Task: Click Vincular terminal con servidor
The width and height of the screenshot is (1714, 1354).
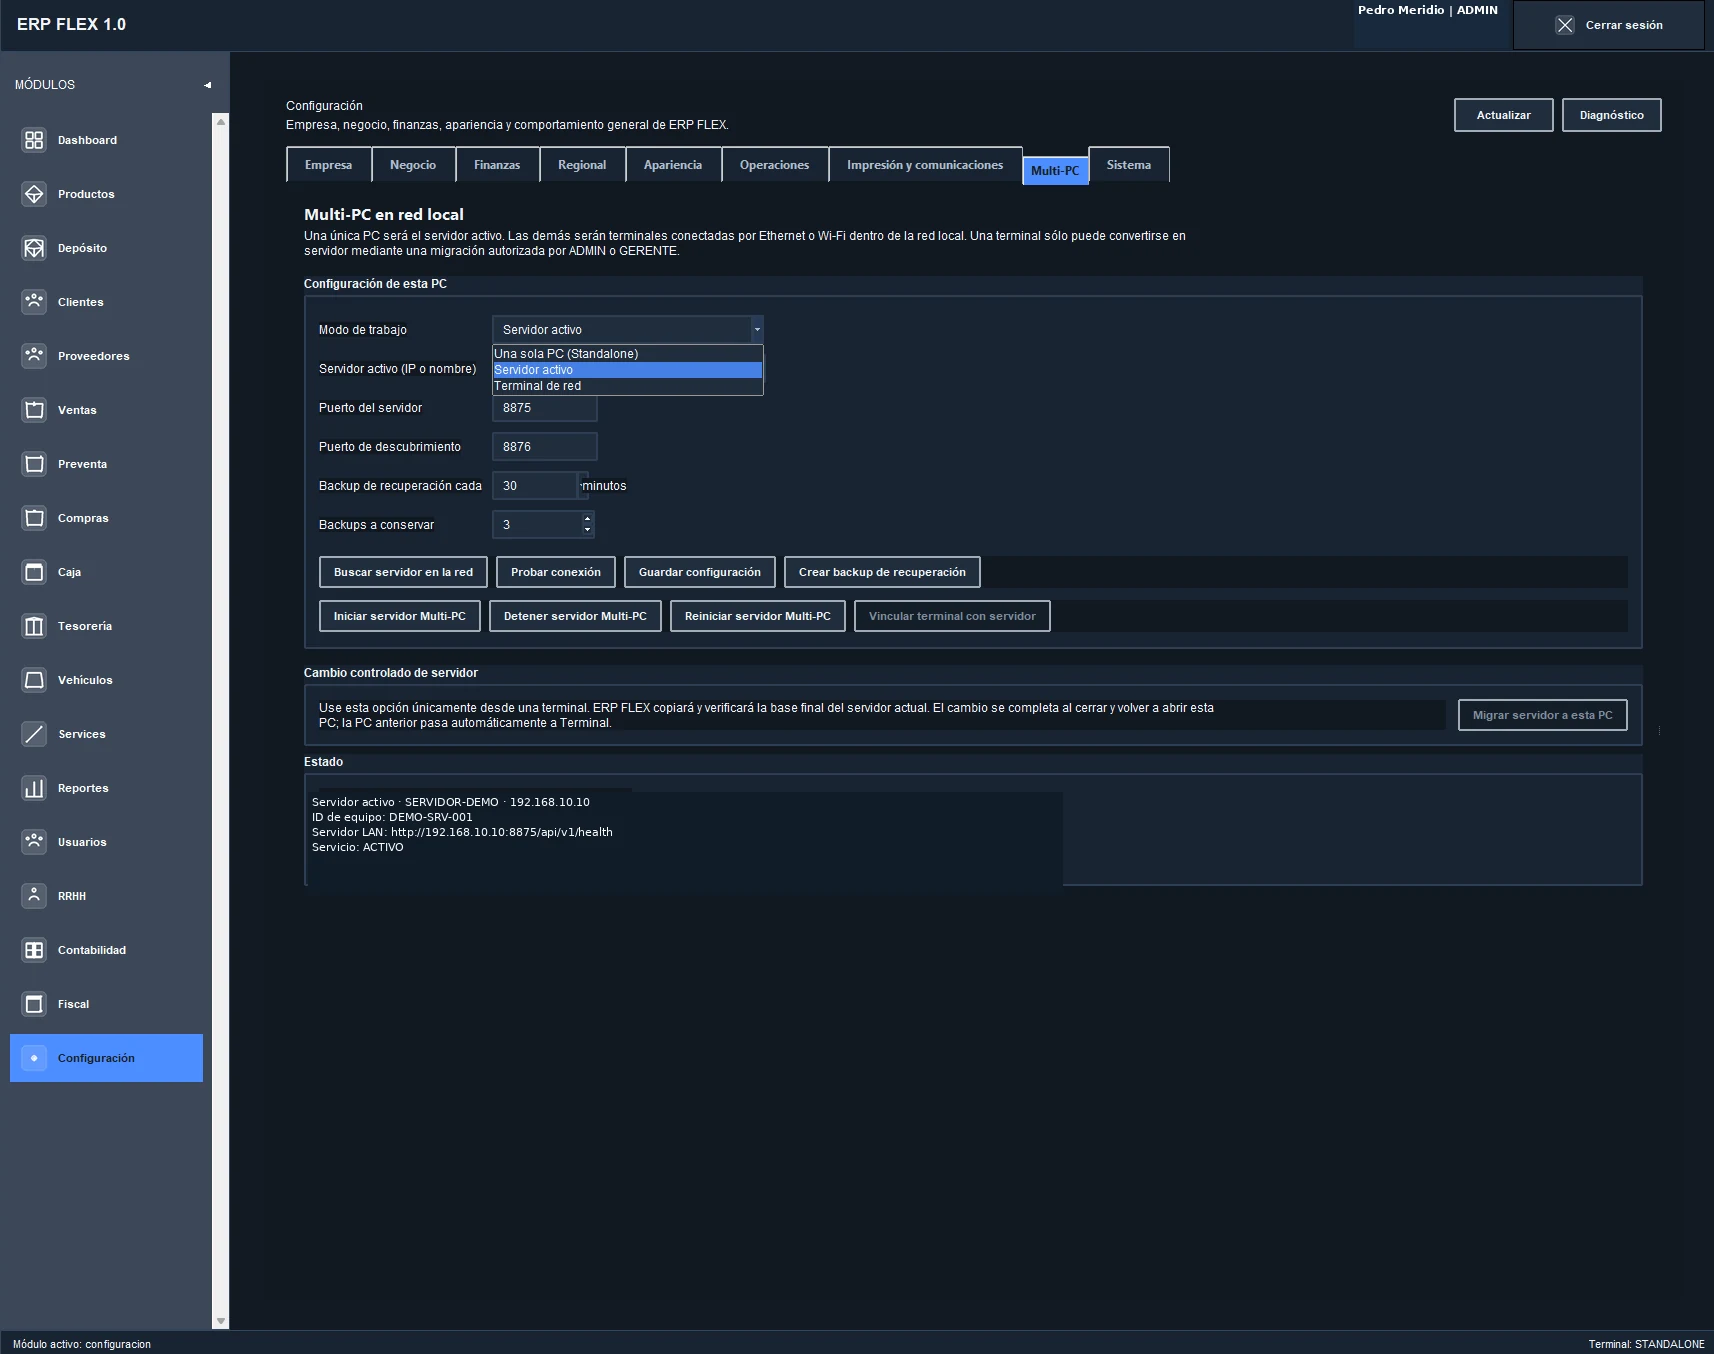Action: (952, 616)
